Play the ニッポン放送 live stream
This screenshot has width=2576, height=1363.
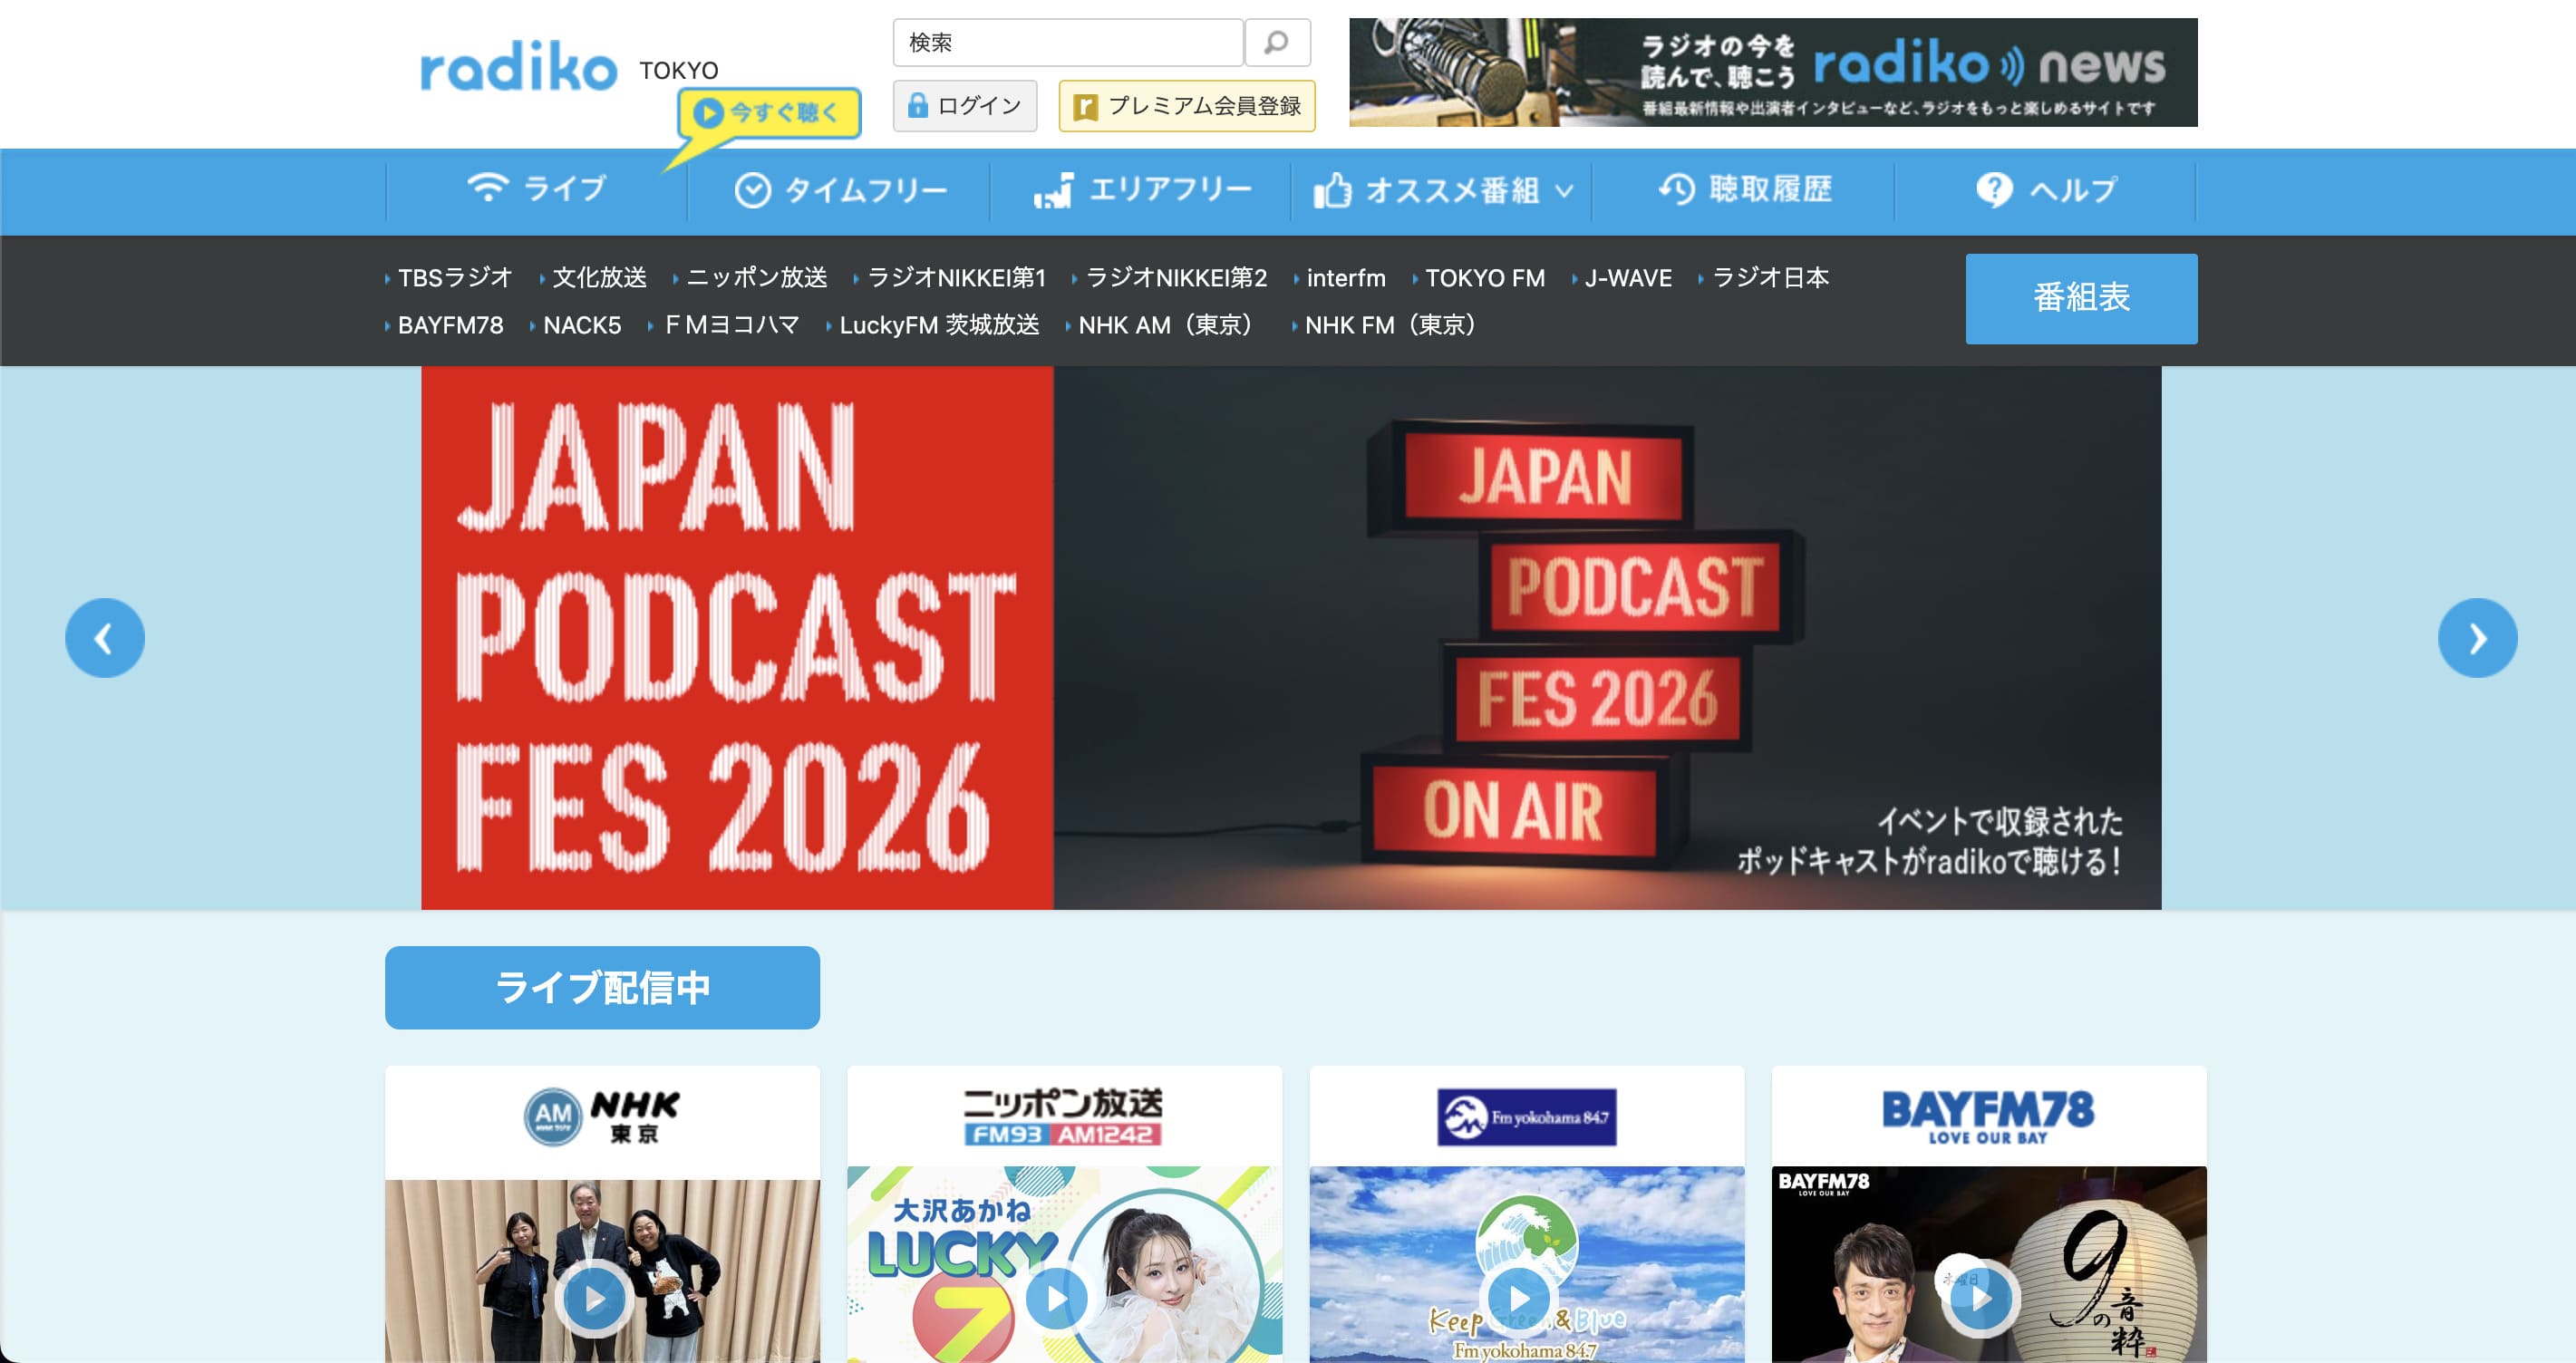(1057, 1298)
